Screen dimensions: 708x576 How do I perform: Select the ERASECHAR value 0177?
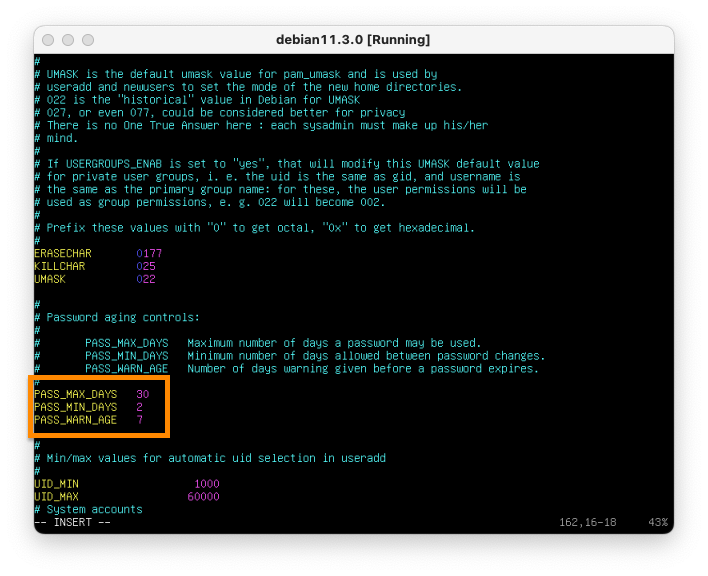[x=149, y=253]
